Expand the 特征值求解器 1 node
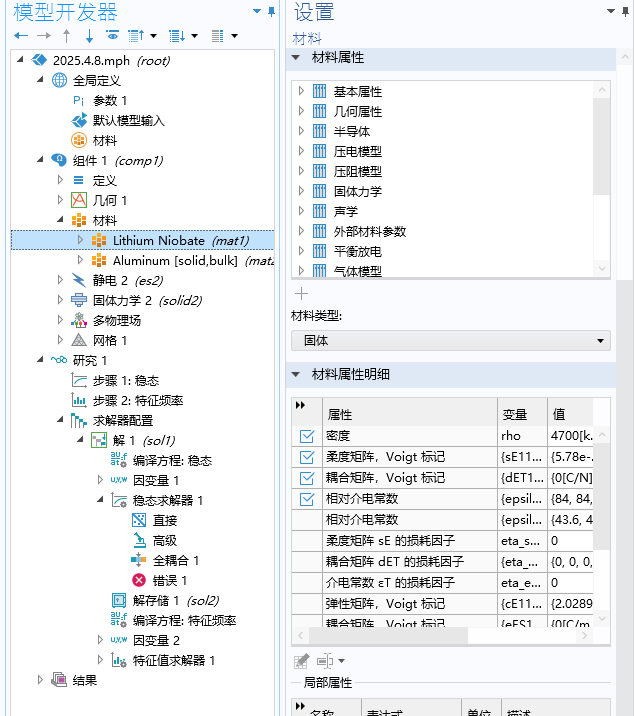 click(100, 660)
